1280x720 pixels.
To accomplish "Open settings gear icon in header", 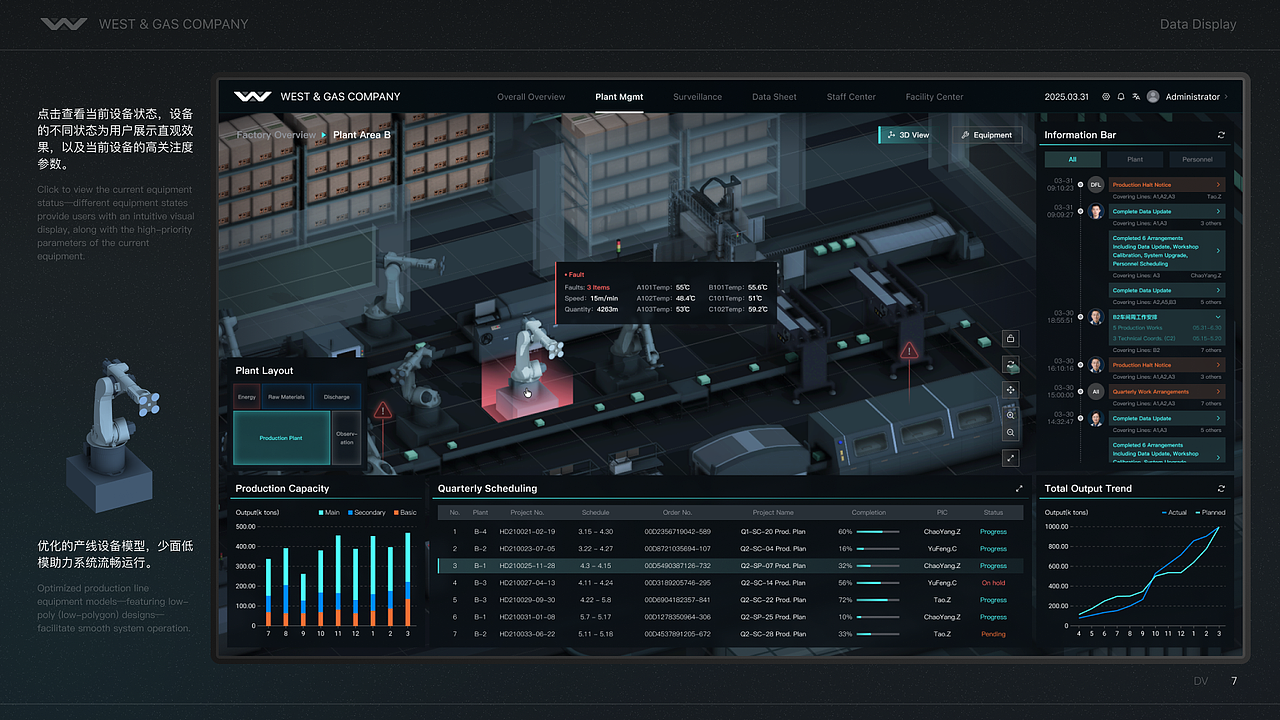I will [1106, 97].
